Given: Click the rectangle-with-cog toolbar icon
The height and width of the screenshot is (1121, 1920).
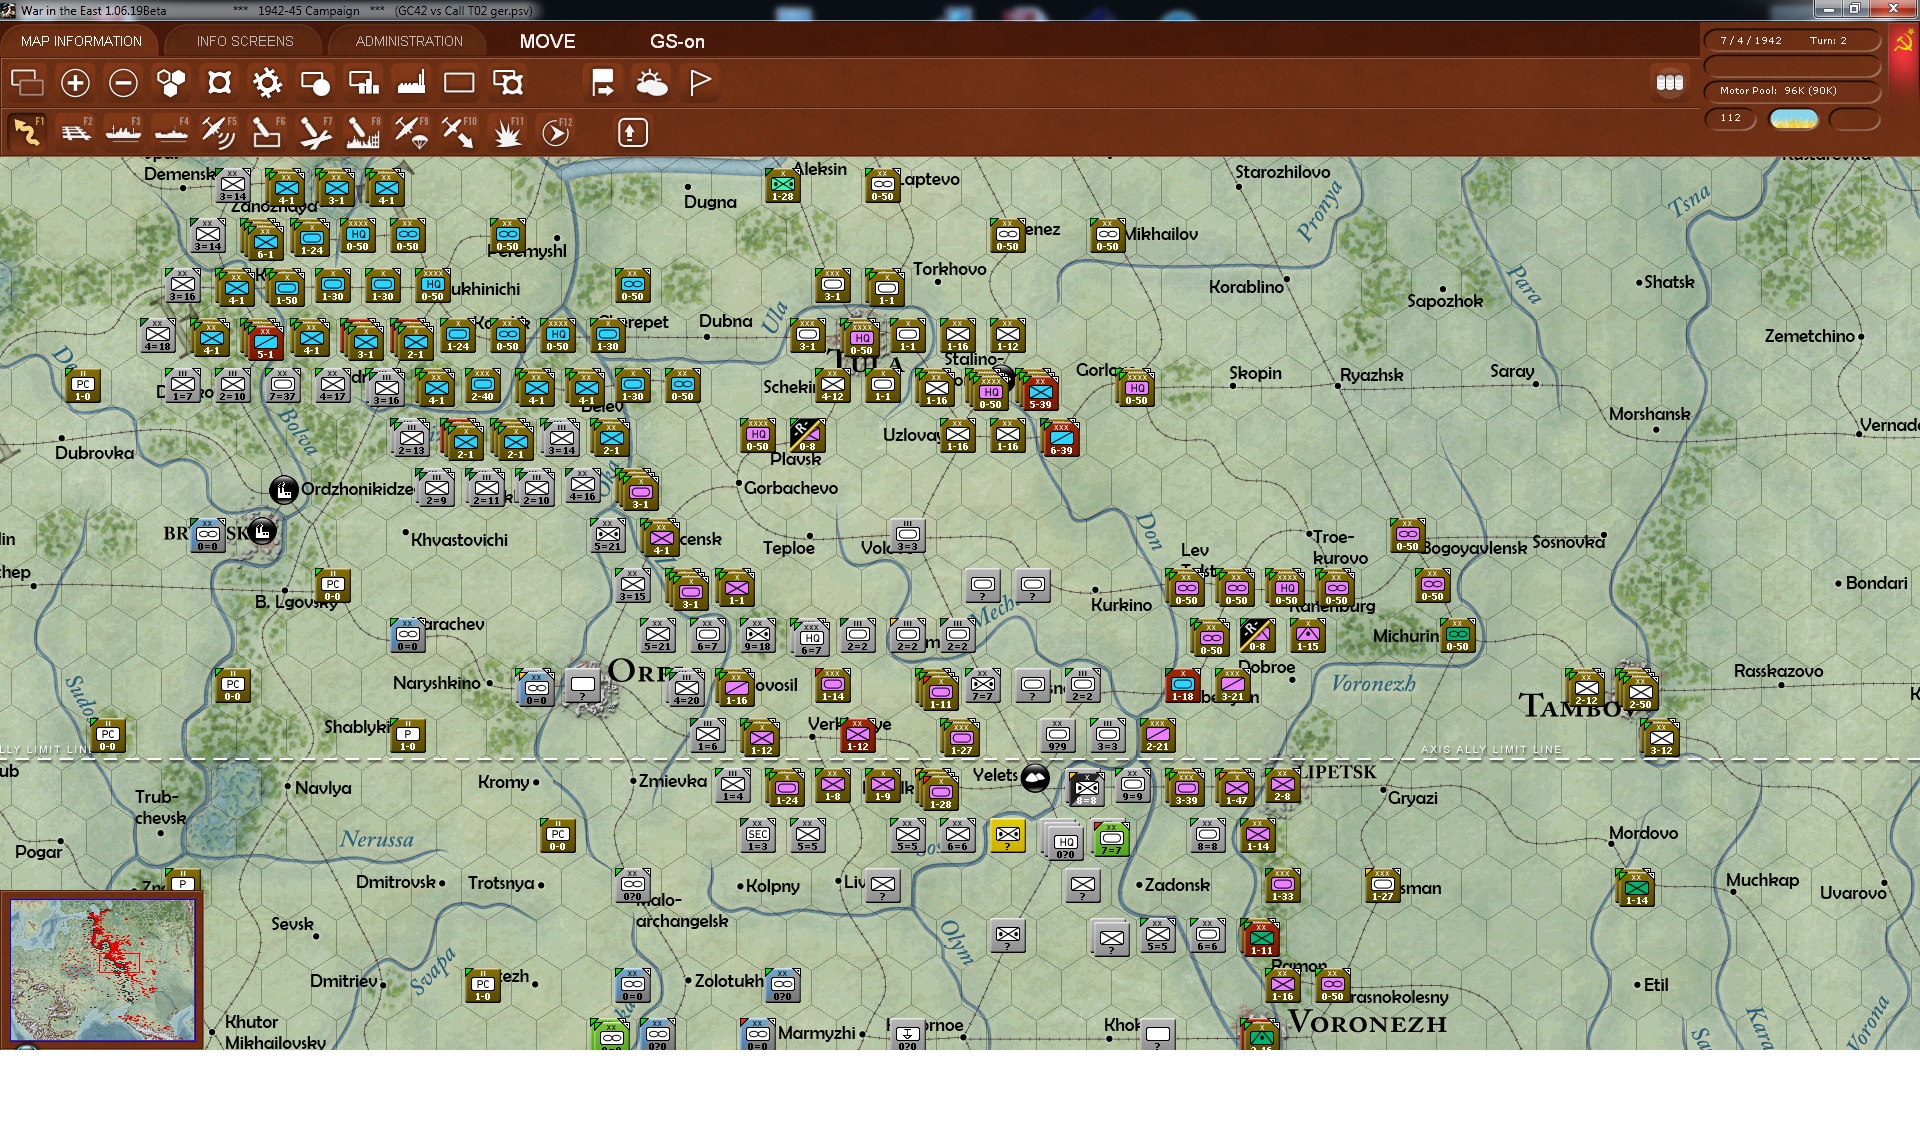Looking at the screenshot, I should 508,83.
